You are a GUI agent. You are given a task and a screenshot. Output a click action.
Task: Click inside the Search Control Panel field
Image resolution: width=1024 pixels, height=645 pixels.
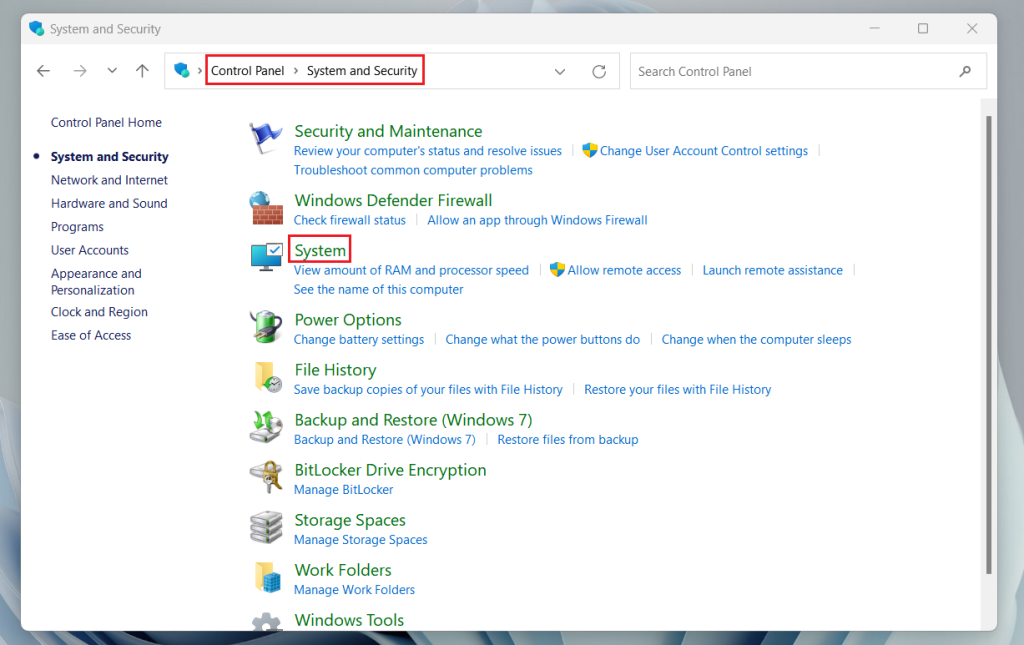coord(790,71)
